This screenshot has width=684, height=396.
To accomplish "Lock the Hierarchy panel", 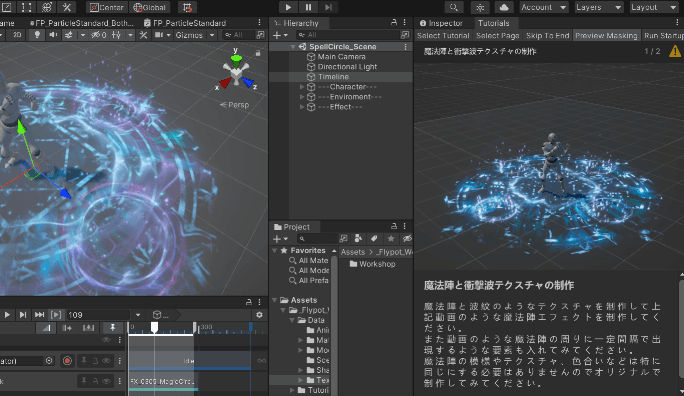I will click(394, 22).
